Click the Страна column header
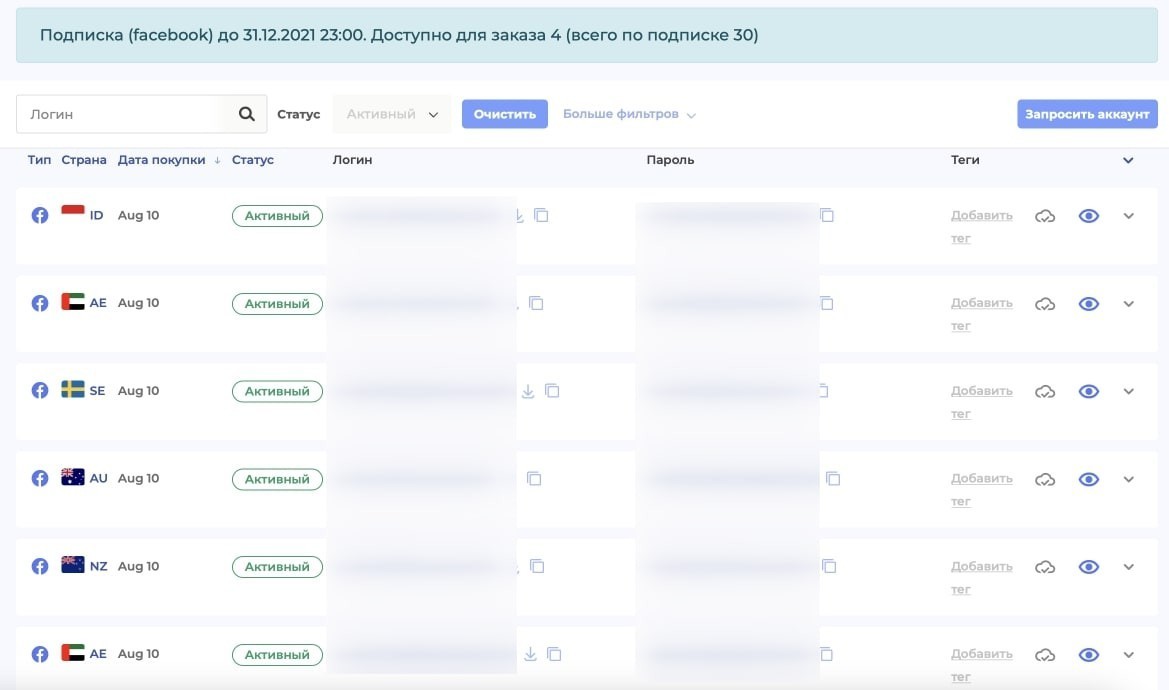The image size is (1169, 690). tap(84, 159)
